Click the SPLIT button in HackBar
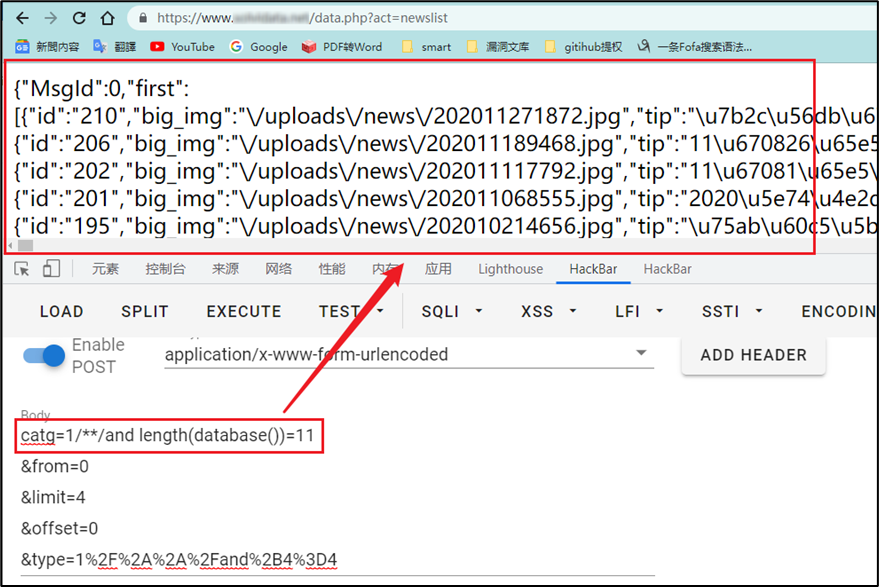This screenshot has width=879, height=587. coord(145,312)
